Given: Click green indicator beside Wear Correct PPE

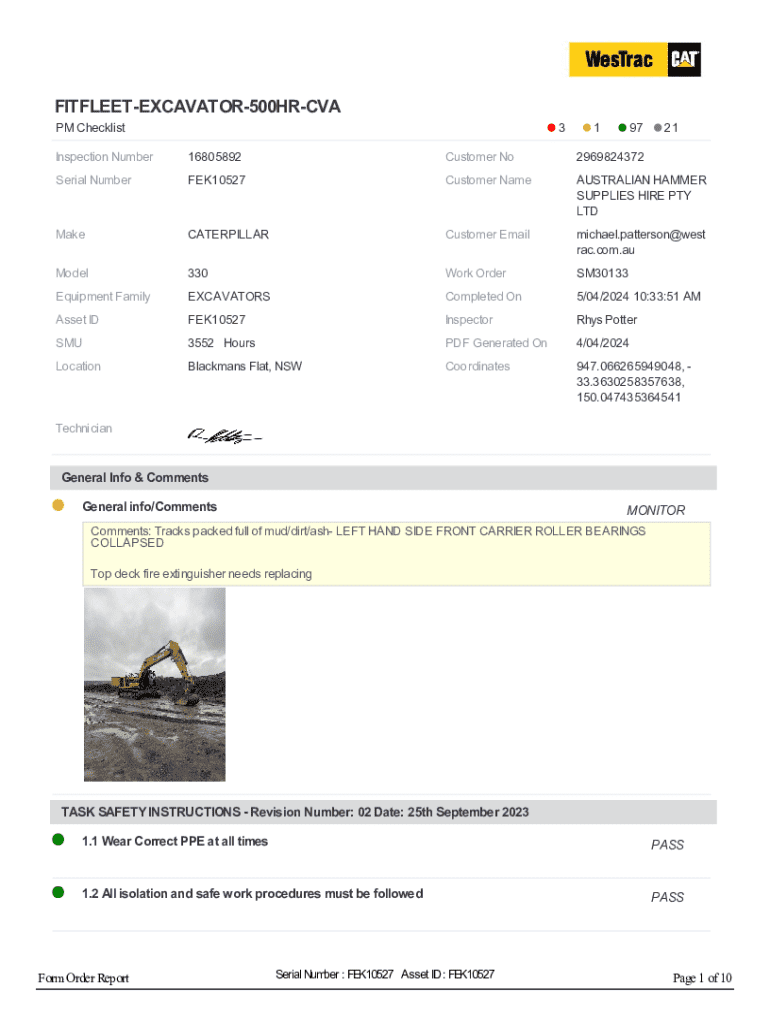Looking at the screenshot, I should [x=58, y=840].
